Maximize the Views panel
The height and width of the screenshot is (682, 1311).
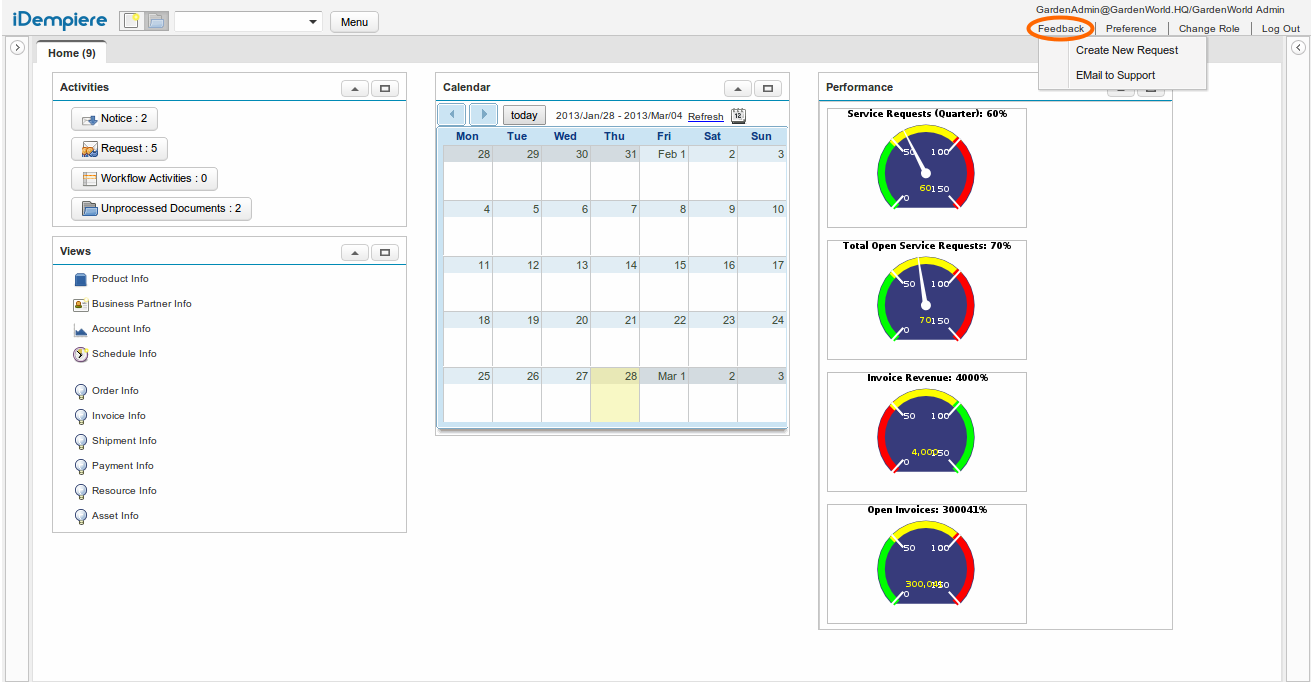click(x=385, y=252)
